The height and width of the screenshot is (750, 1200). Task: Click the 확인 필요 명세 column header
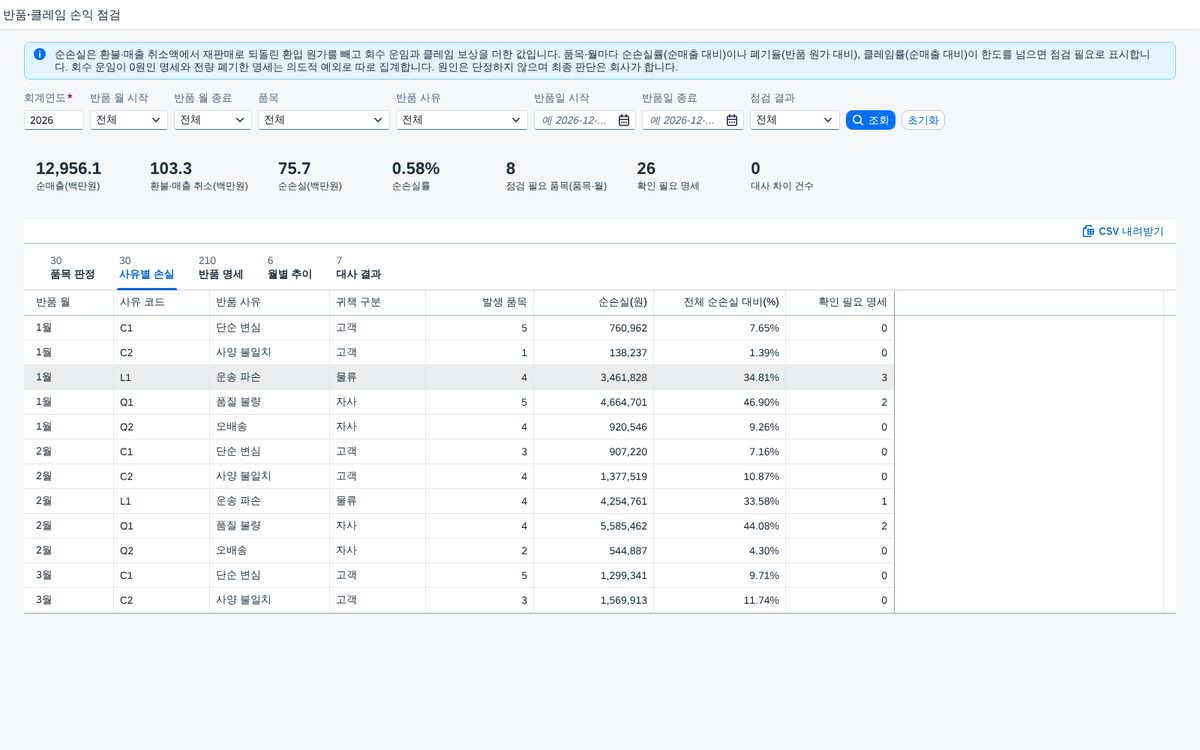[x=839, y=302]
